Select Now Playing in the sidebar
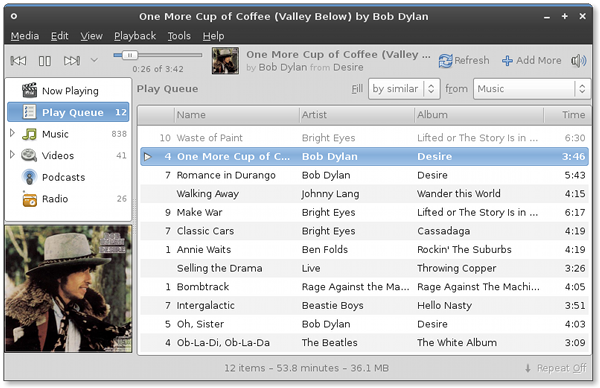The width and height of the screenshot is (600, 388). tap(70, 91)
